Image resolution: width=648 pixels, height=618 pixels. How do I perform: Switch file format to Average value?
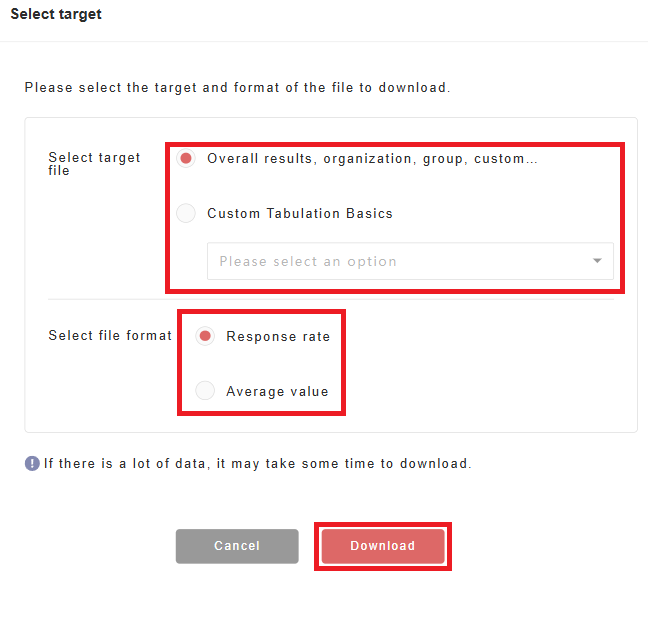pyautogui.click(x=205, y=391)
